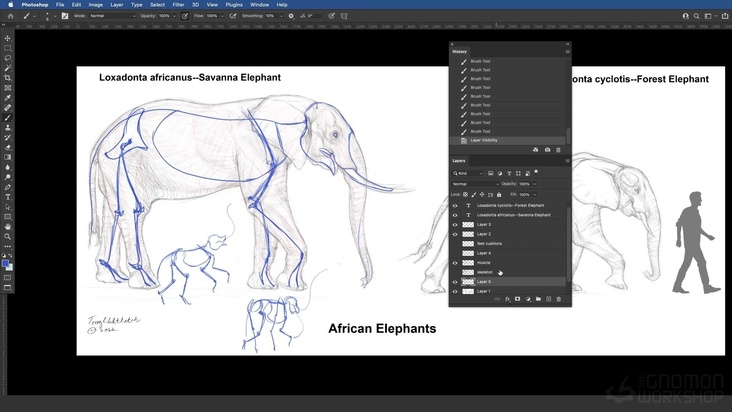Select the History panel tab

[459, 51]
